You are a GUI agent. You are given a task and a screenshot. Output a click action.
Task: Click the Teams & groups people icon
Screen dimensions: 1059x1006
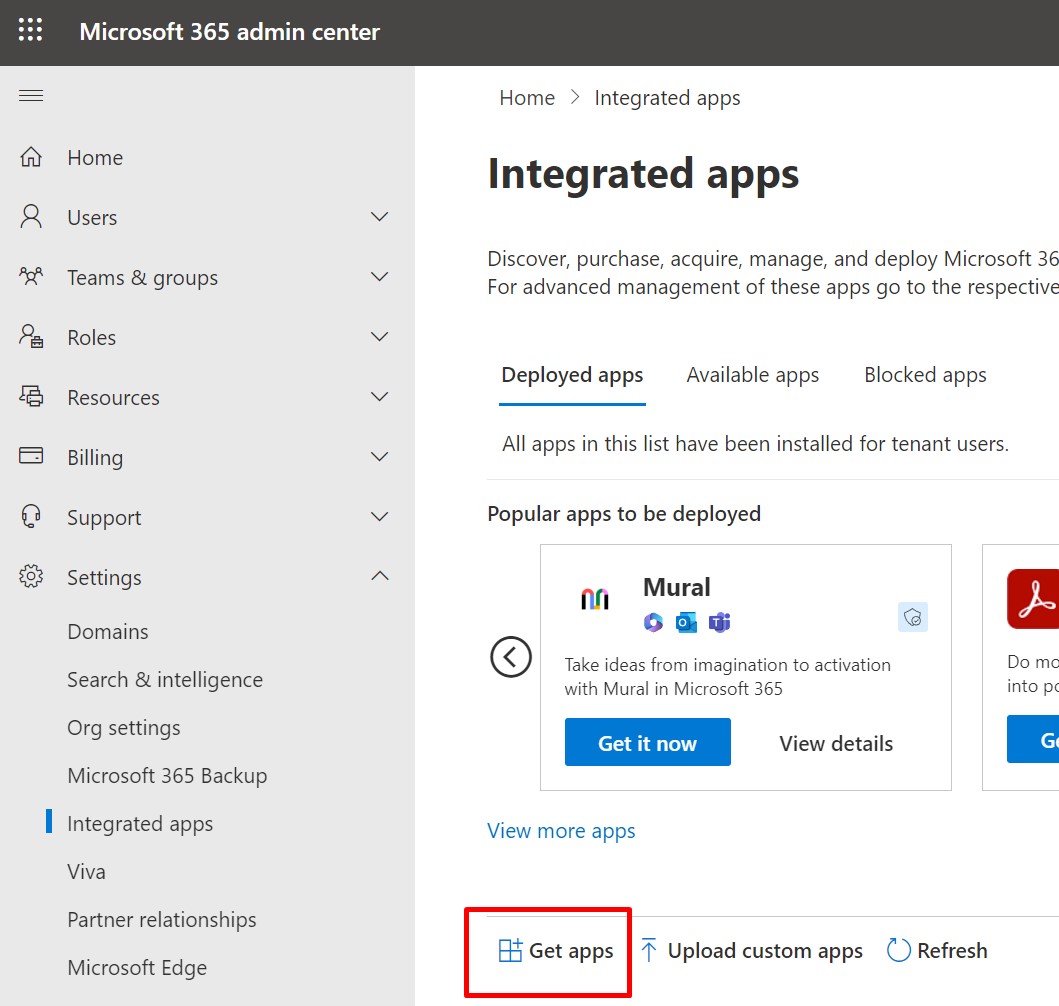(x=31, y=276)
